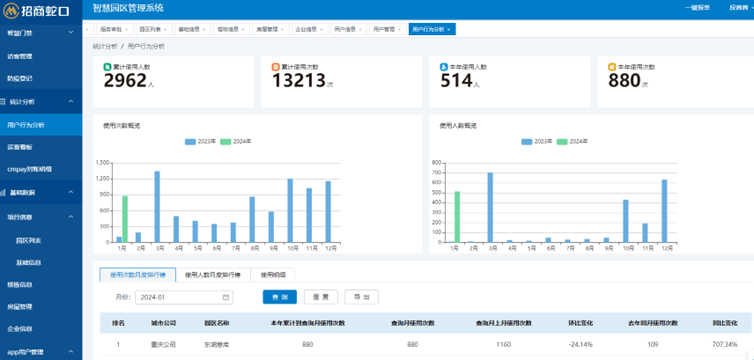754x360 pixels.
Task: Close the 企业信息 tab
Action: 321,29
